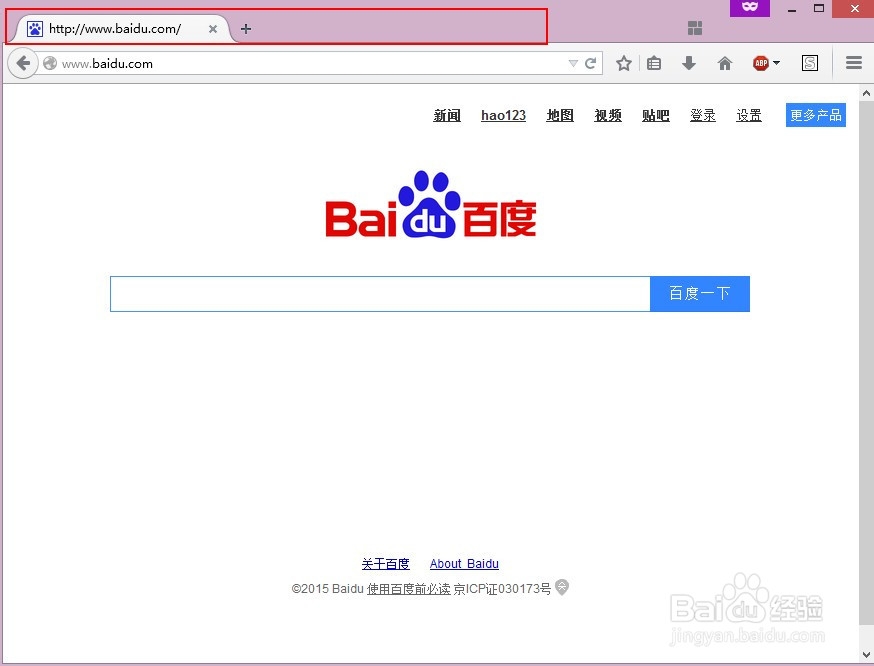Open the tab groups grid icon

coord(695,28)
